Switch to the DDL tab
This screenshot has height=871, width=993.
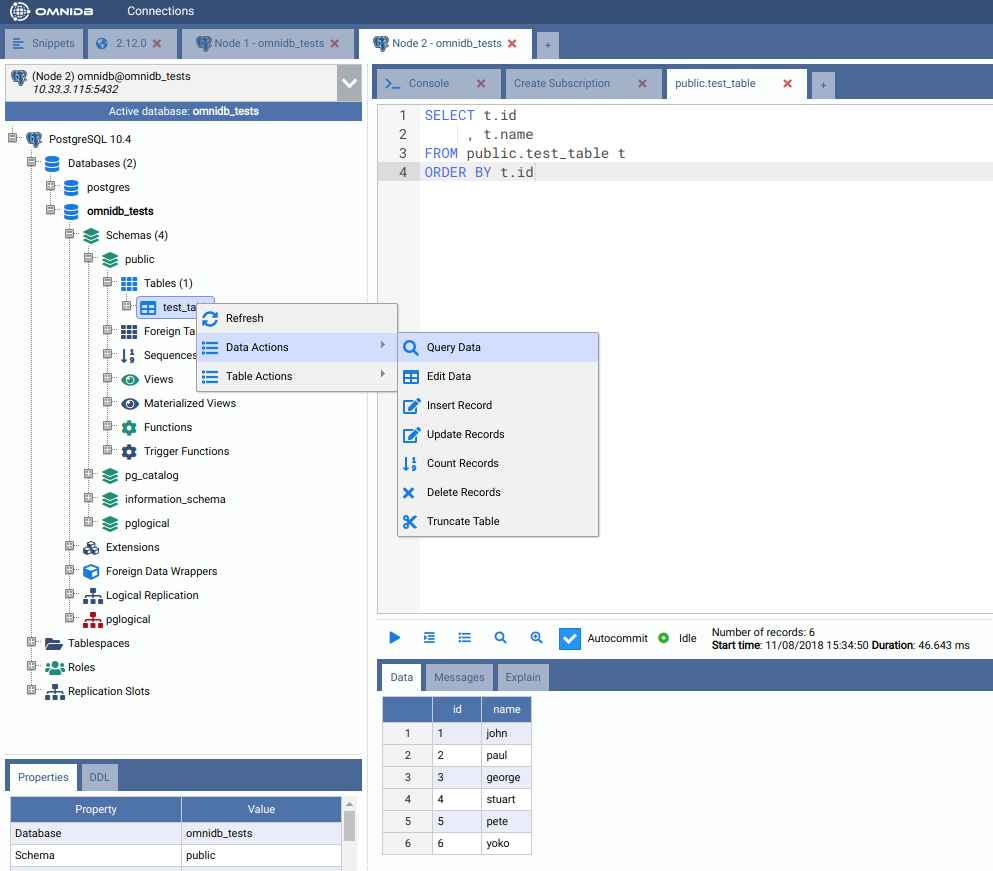pyautogui.click(x=100, y=777)
